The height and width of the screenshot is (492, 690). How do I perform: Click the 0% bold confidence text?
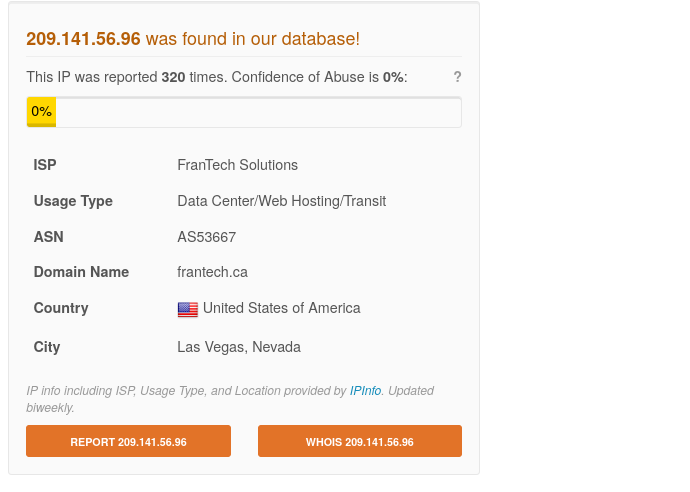tap(393, 77)
